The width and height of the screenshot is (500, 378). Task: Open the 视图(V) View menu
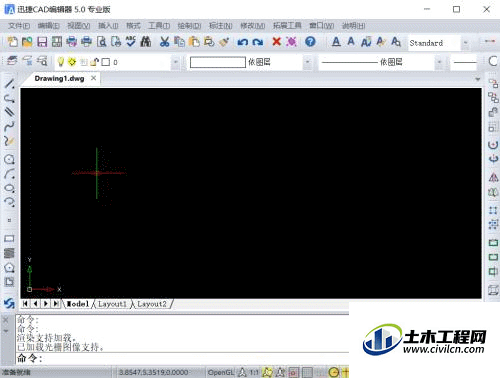click(x=79, y=26)
